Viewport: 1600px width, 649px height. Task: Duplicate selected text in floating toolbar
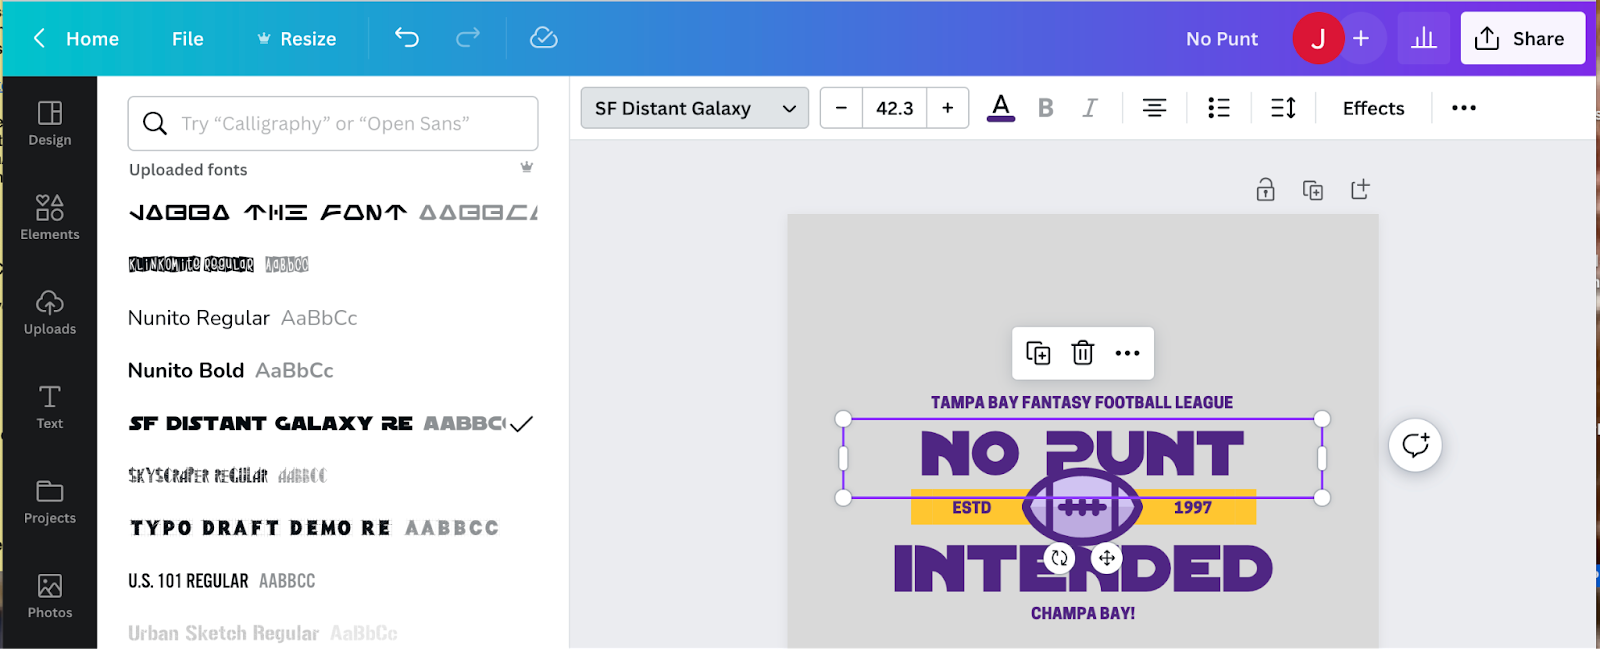[1038, 353]
